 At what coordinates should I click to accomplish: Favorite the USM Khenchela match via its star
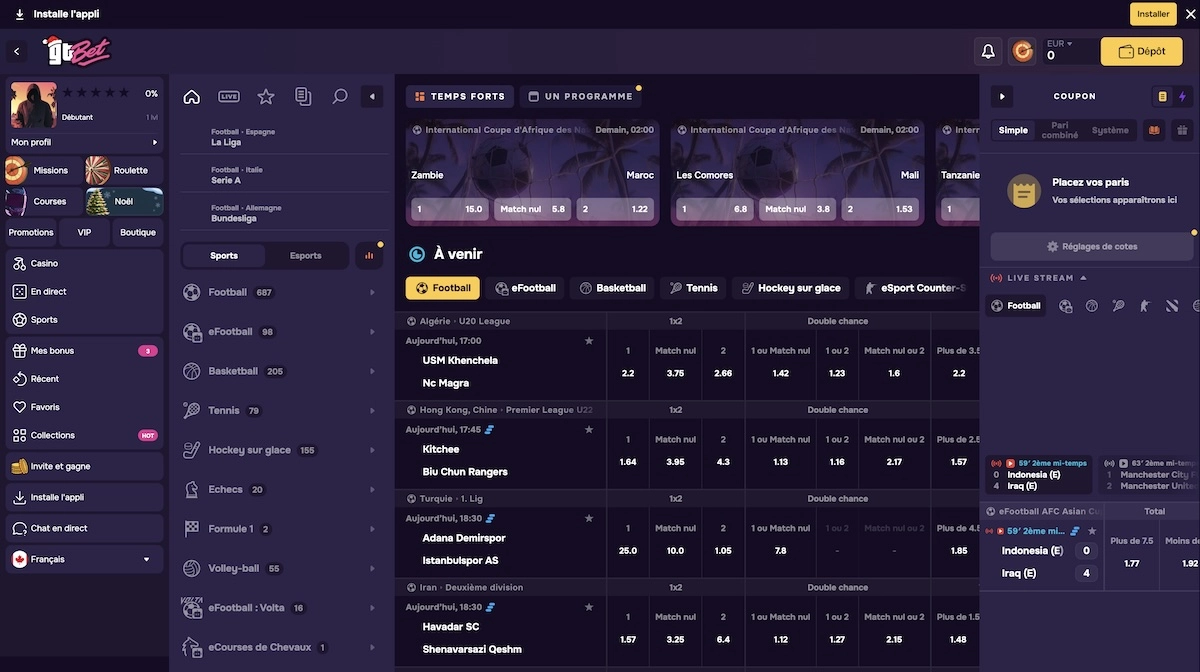pos(589,340)
